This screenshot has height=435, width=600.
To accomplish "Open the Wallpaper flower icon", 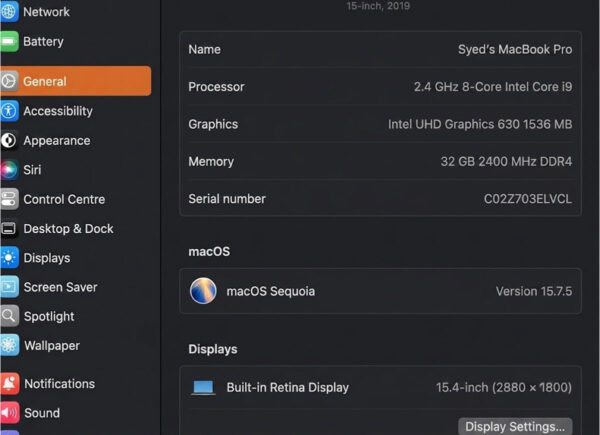I will [8, 345].
